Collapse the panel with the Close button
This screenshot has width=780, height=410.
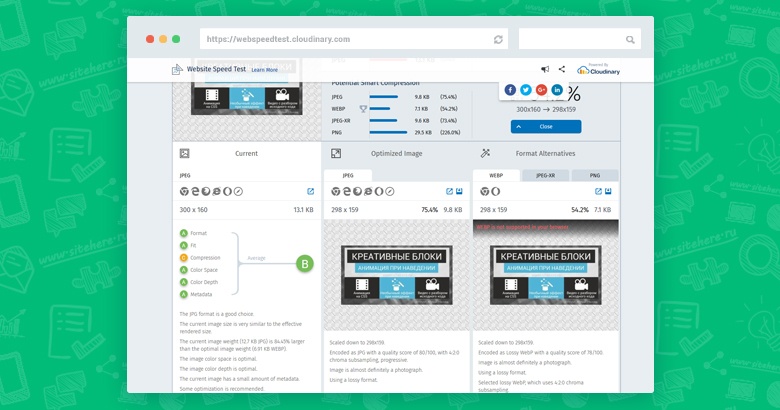(545, 127)
